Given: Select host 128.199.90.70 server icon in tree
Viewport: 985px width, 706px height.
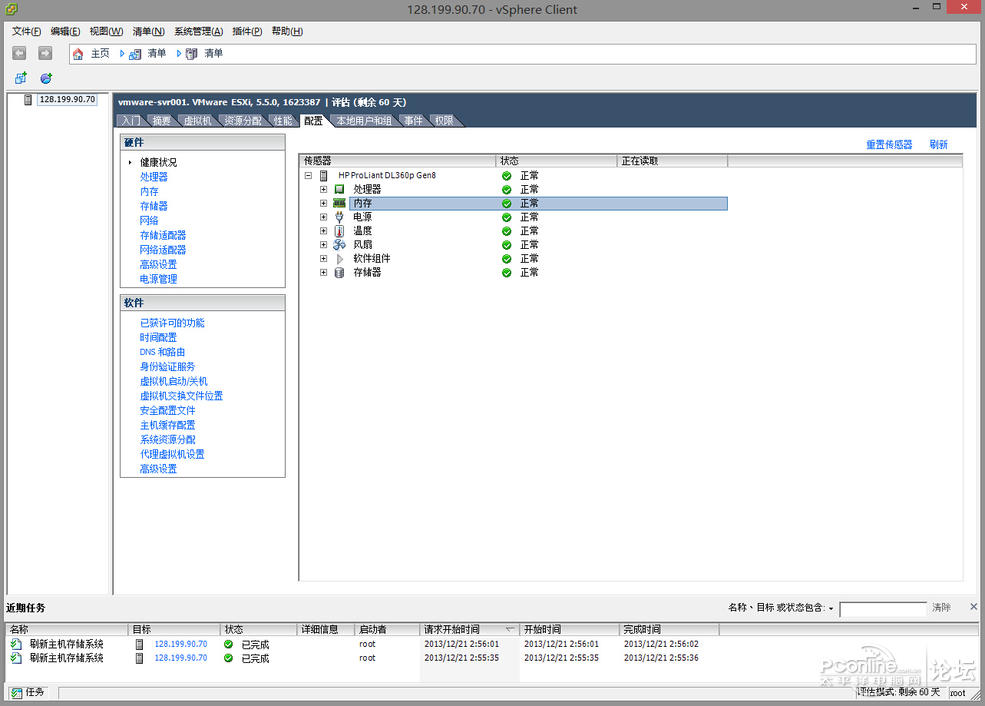Looking at the screenshot, I should click(x=28, y=99).
